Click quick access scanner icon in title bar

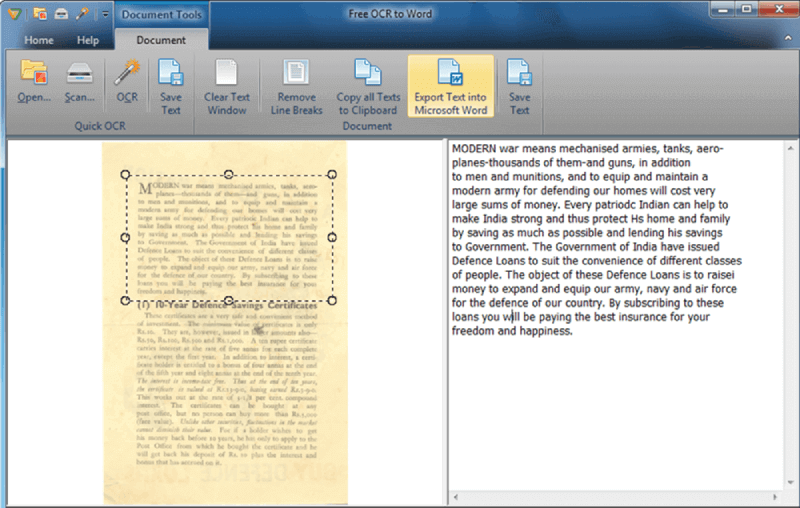[x=61, y=13]
